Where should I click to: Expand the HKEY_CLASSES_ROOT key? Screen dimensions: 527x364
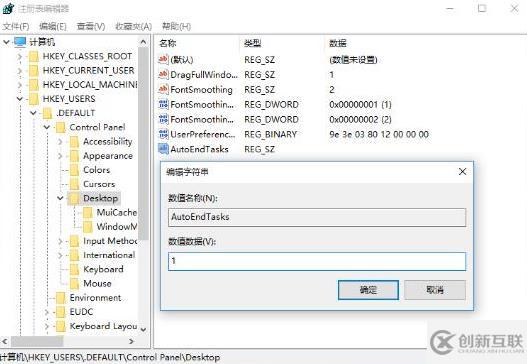click(20, 56)
